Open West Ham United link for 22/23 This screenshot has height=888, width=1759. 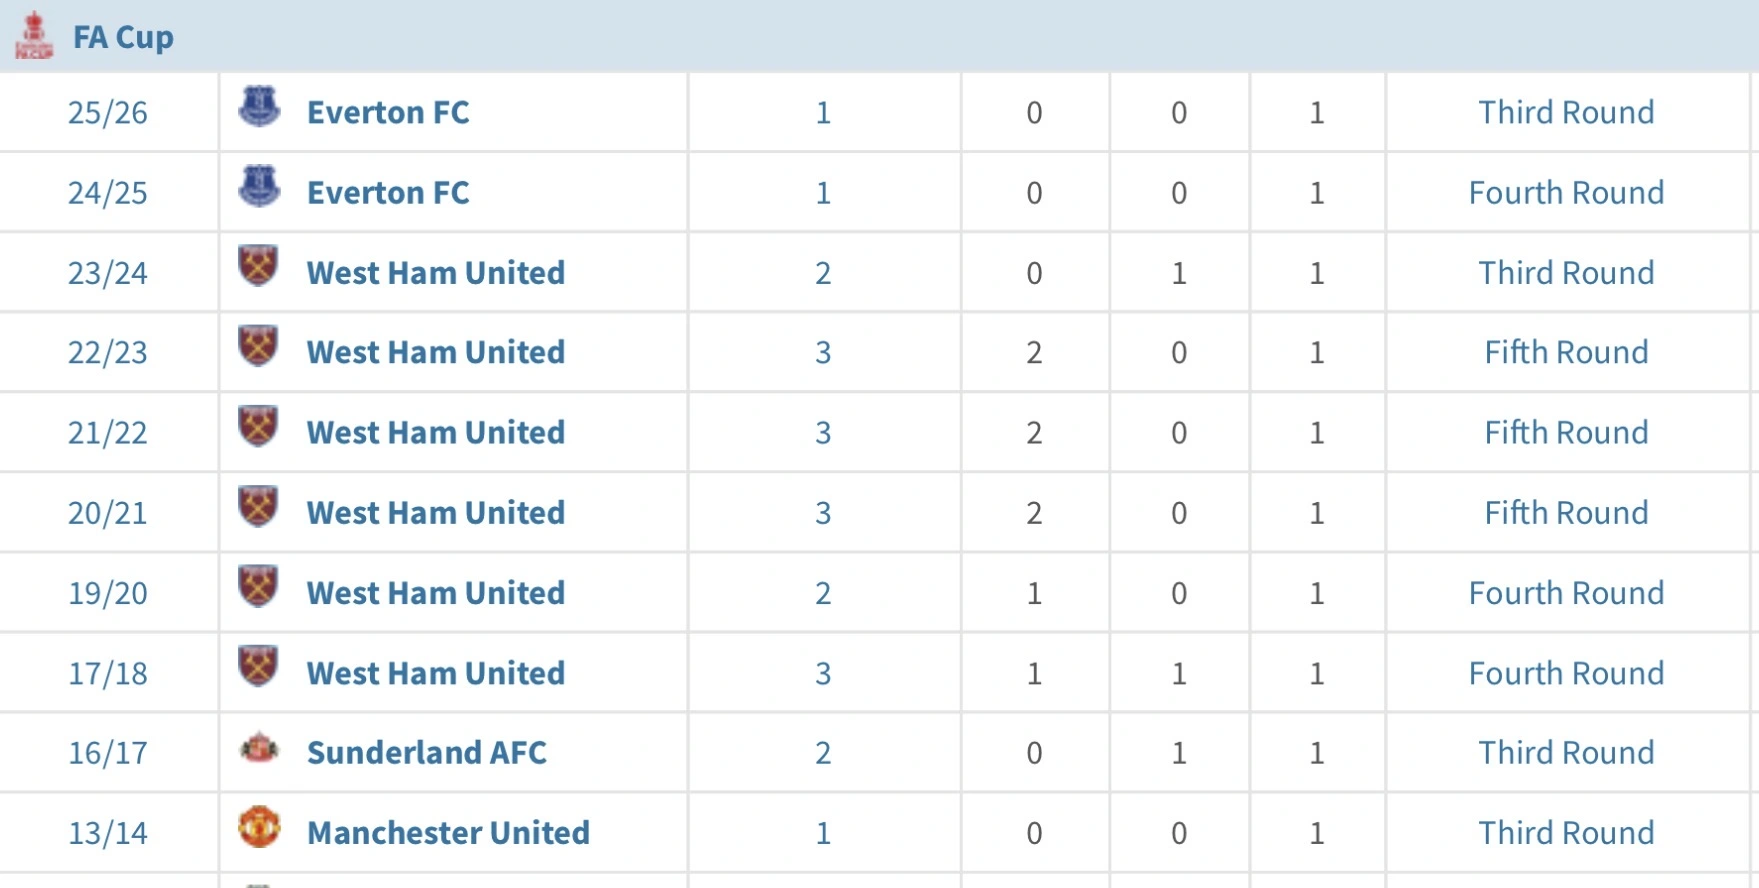tap(436, 352)
